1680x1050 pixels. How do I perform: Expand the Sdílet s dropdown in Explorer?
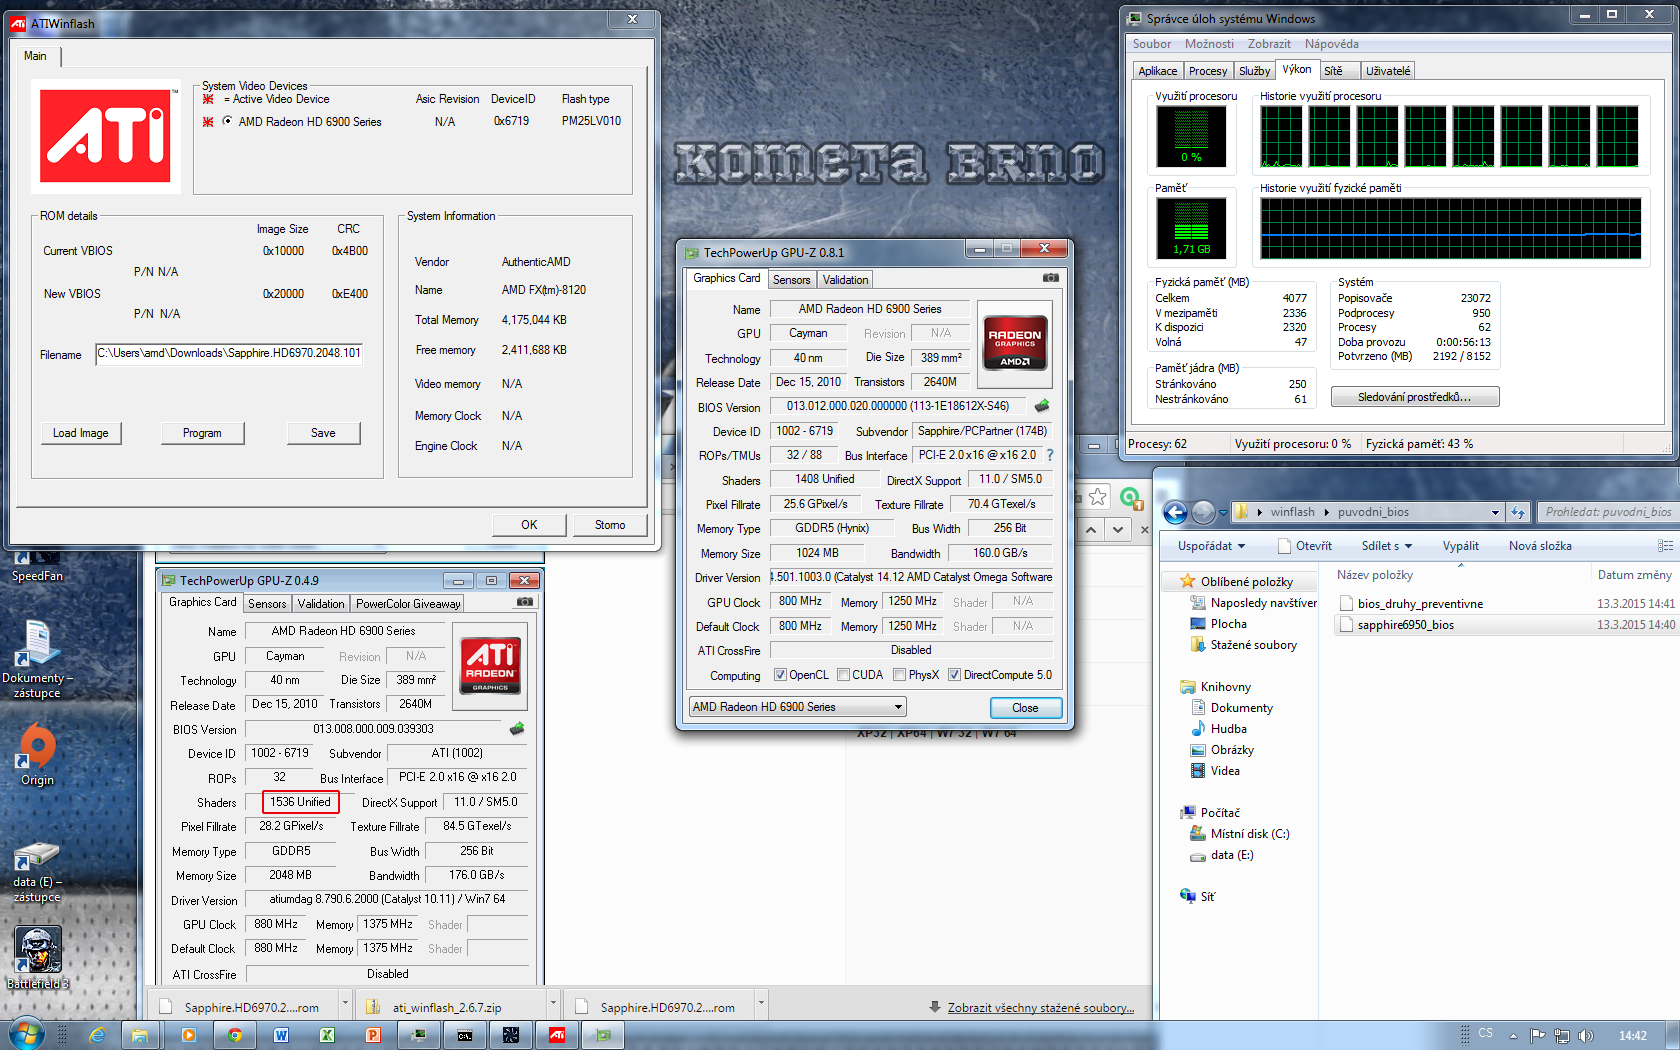tap(1387, 546)
